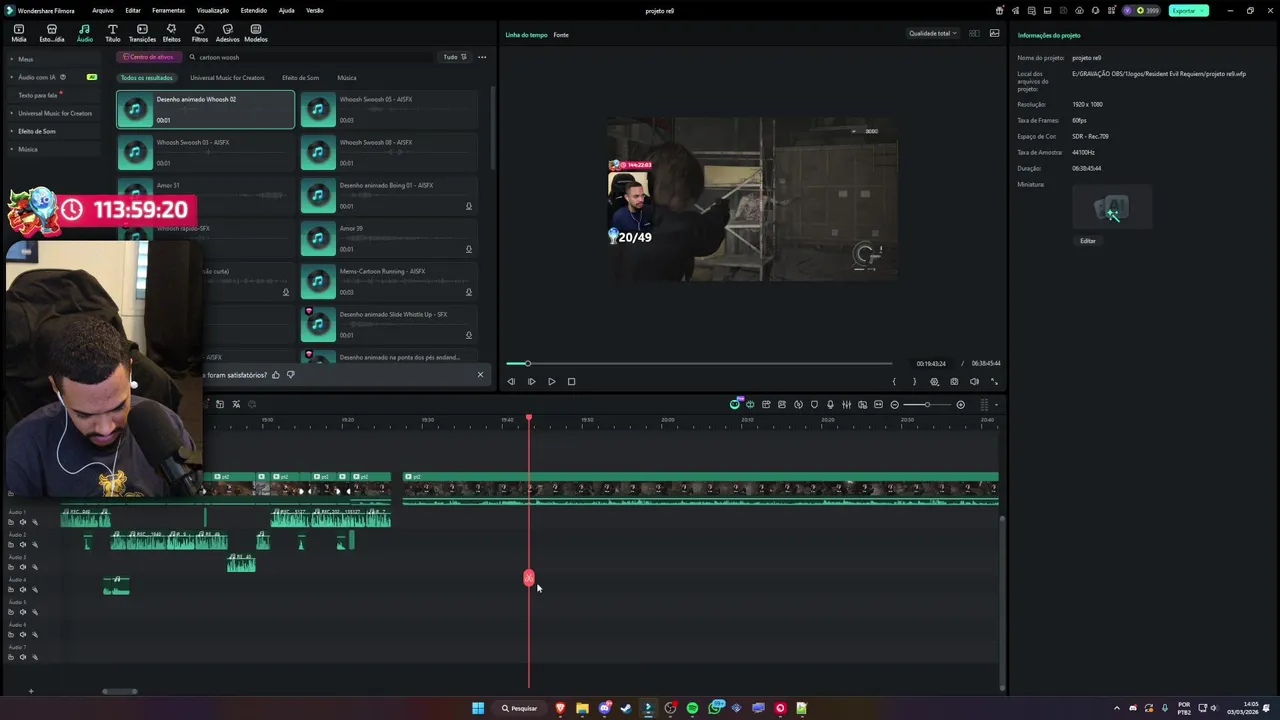Screen dimensions: 1280x720
Task: Record voiceover with microphone icon
Action: (x=830, y=405)
